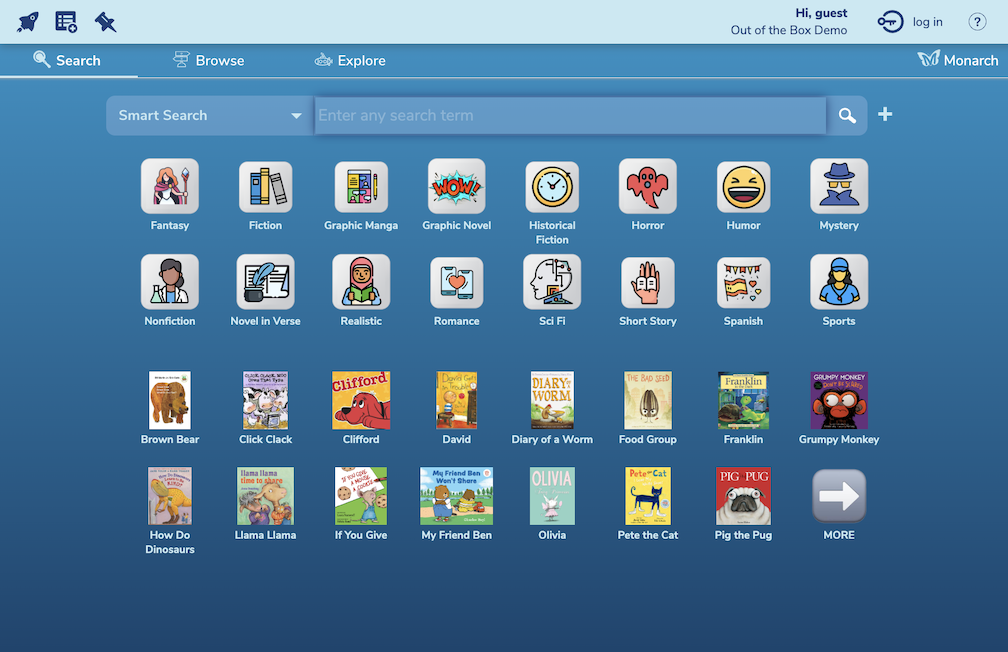
Task: Open the list-add icon in header
Action: pos(66,22)
